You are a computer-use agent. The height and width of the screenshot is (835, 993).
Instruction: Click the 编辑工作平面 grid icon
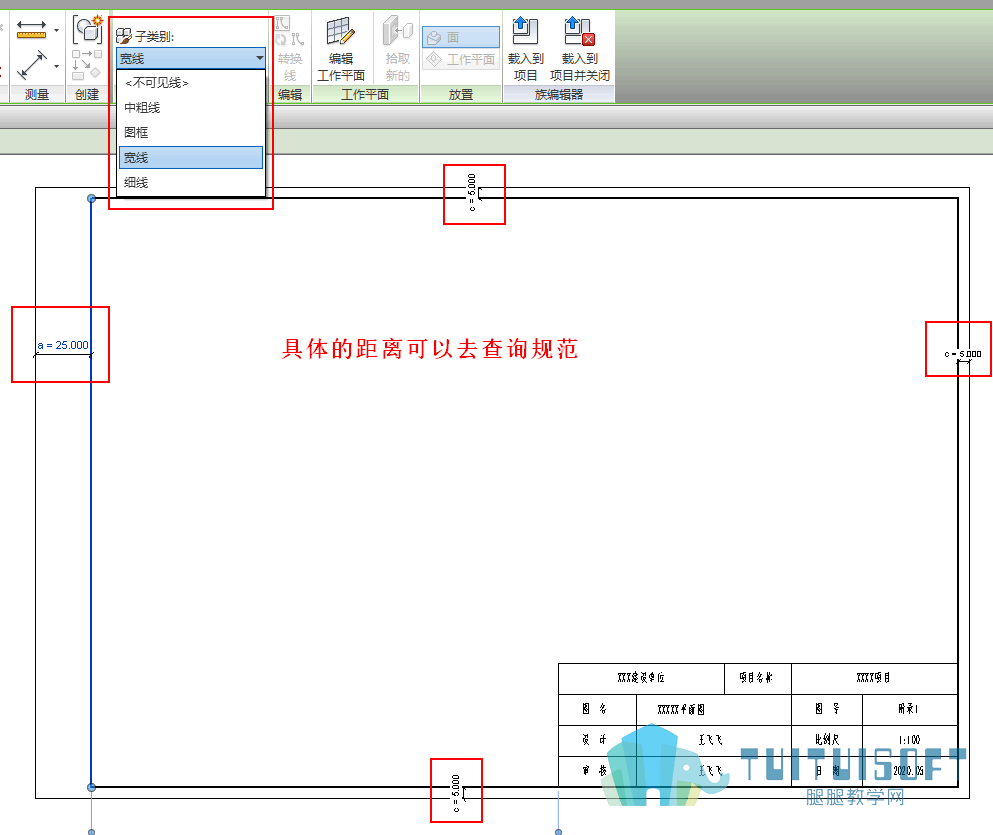(340, 32)
